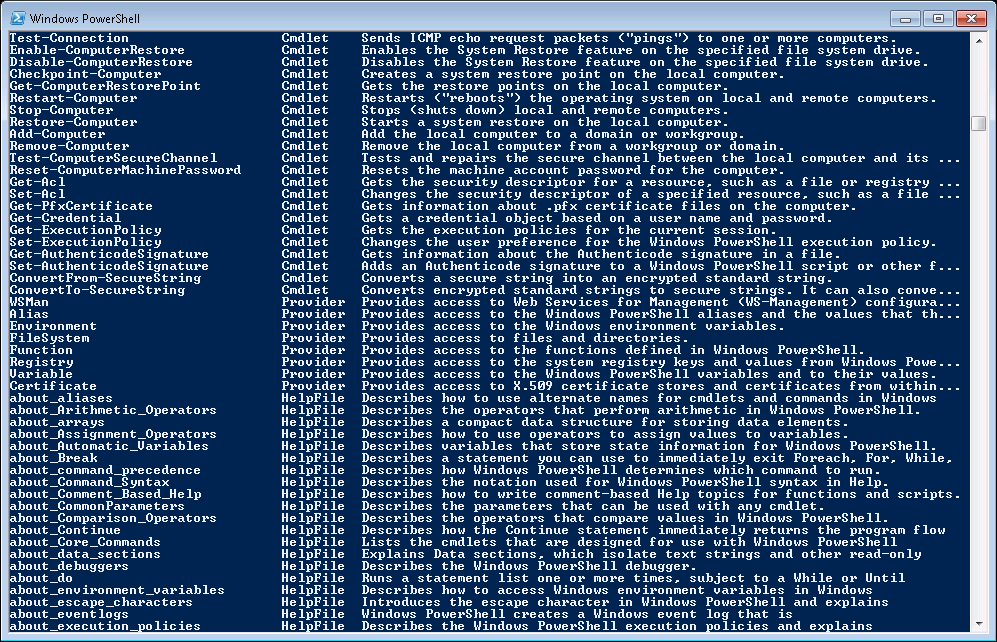Select the Set-AuthenticodeSignature entry
Viewport: 997px width, 642px height.
pyautogui.click(x=109, y=266)
